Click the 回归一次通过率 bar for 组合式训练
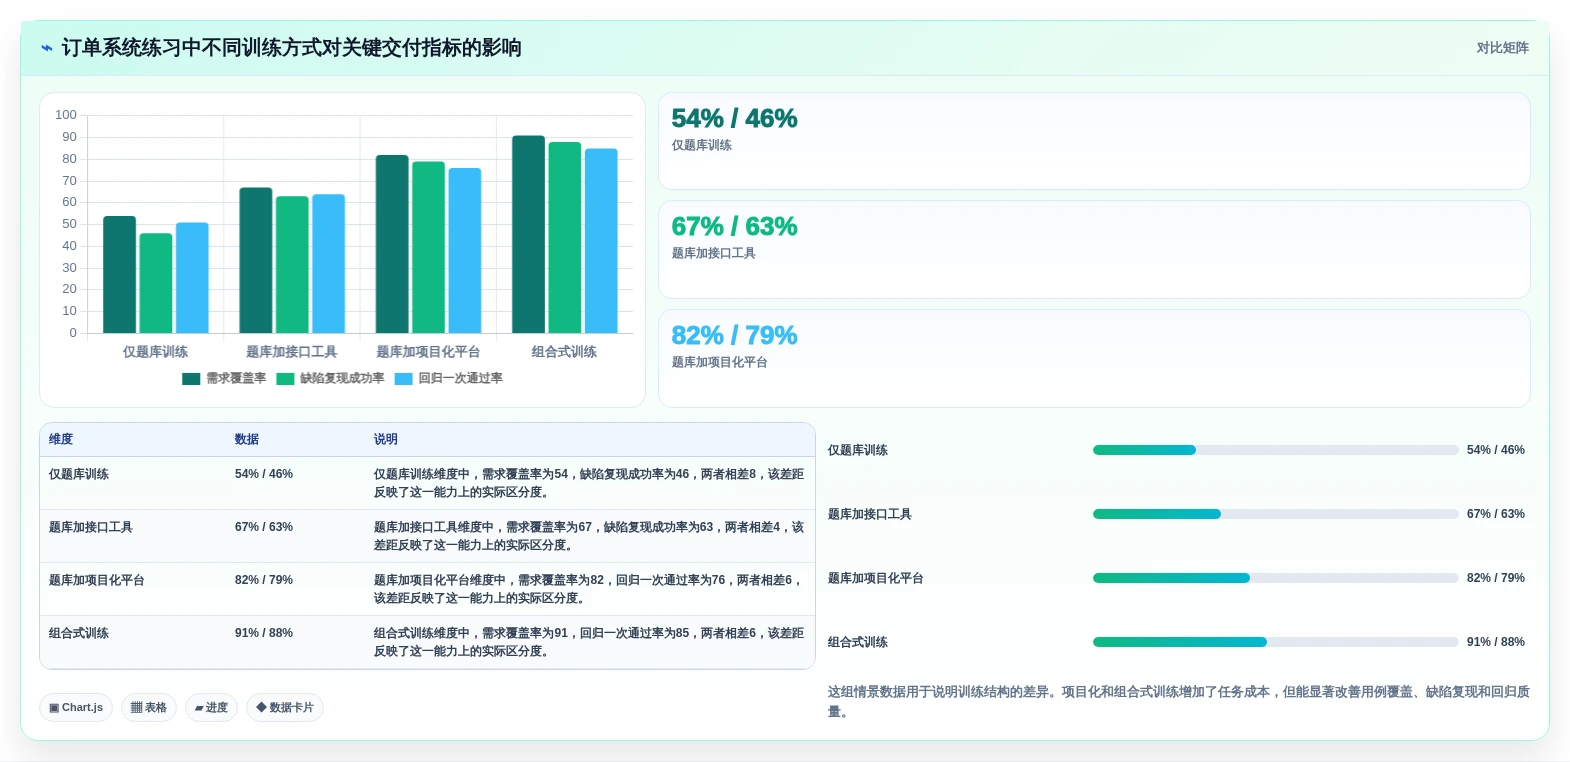 [601, 241]
